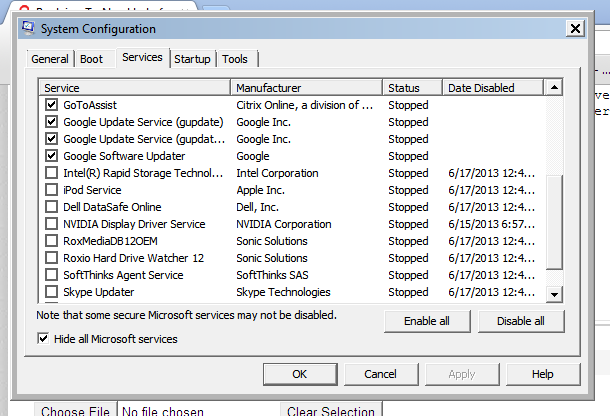
Task: Open Help for System Configuration
Action: point(543,374)
